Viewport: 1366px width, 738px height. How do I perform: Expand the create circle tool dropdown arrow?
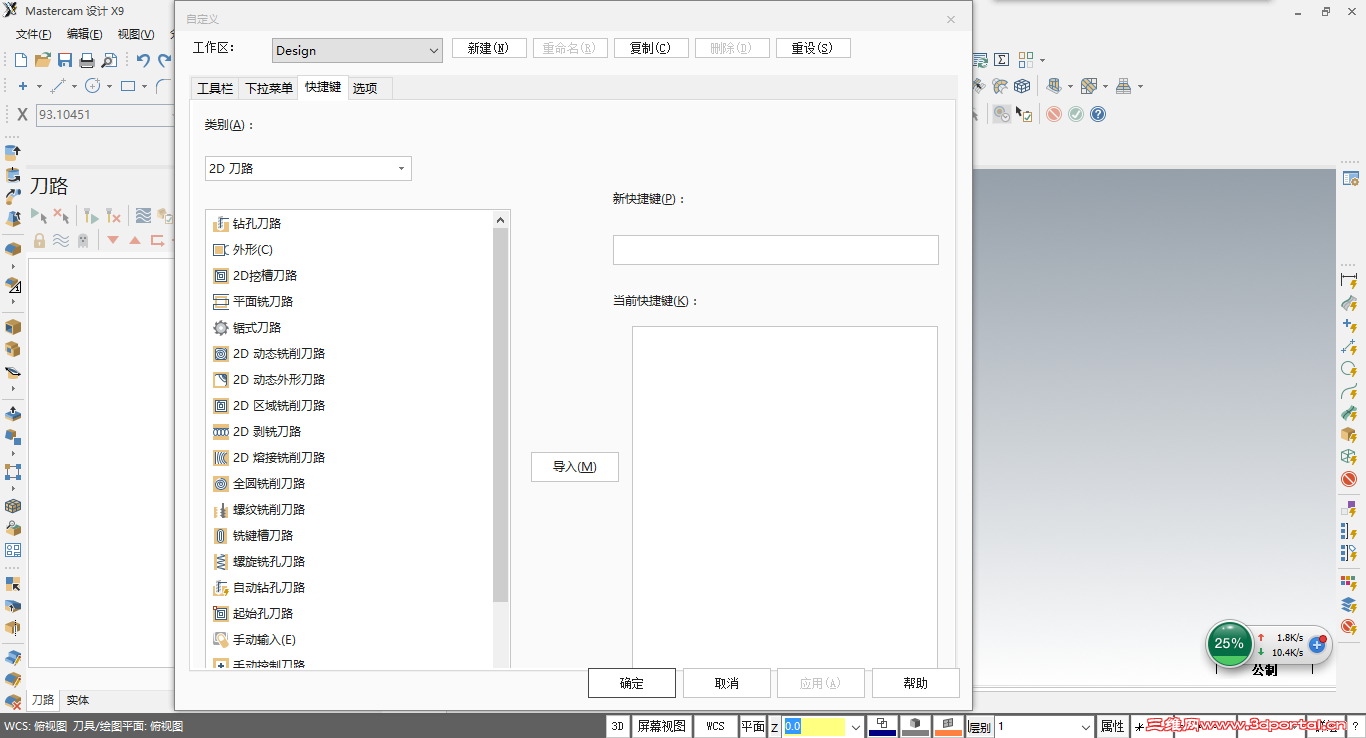[109, 86]
